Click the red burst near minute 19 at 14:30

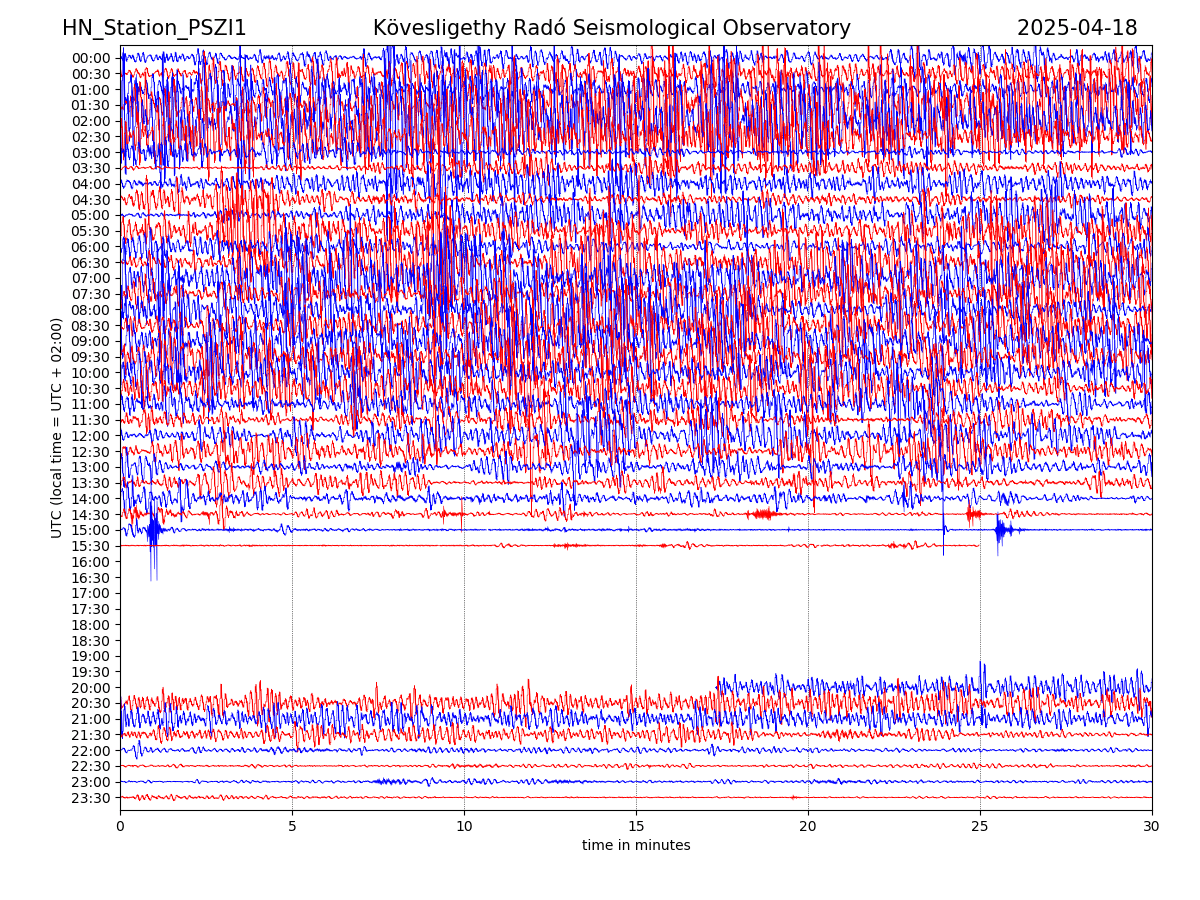pos(764,514)
